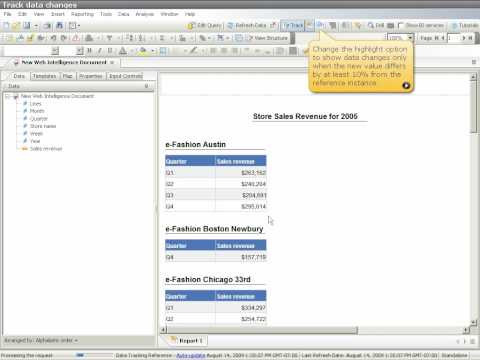Open the Reporting menu
Screen dimensions: 480x360
click(82, 14)
